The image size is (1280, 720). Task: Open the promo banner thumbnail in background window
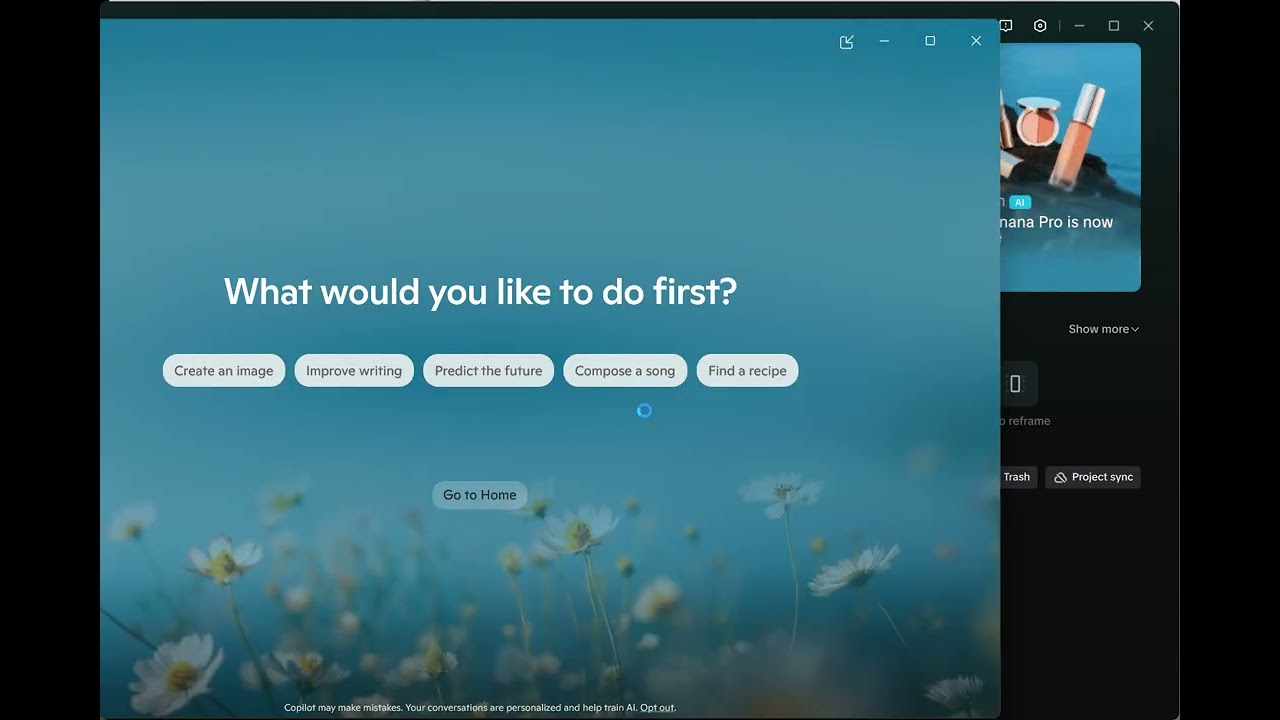[1070, 167]
